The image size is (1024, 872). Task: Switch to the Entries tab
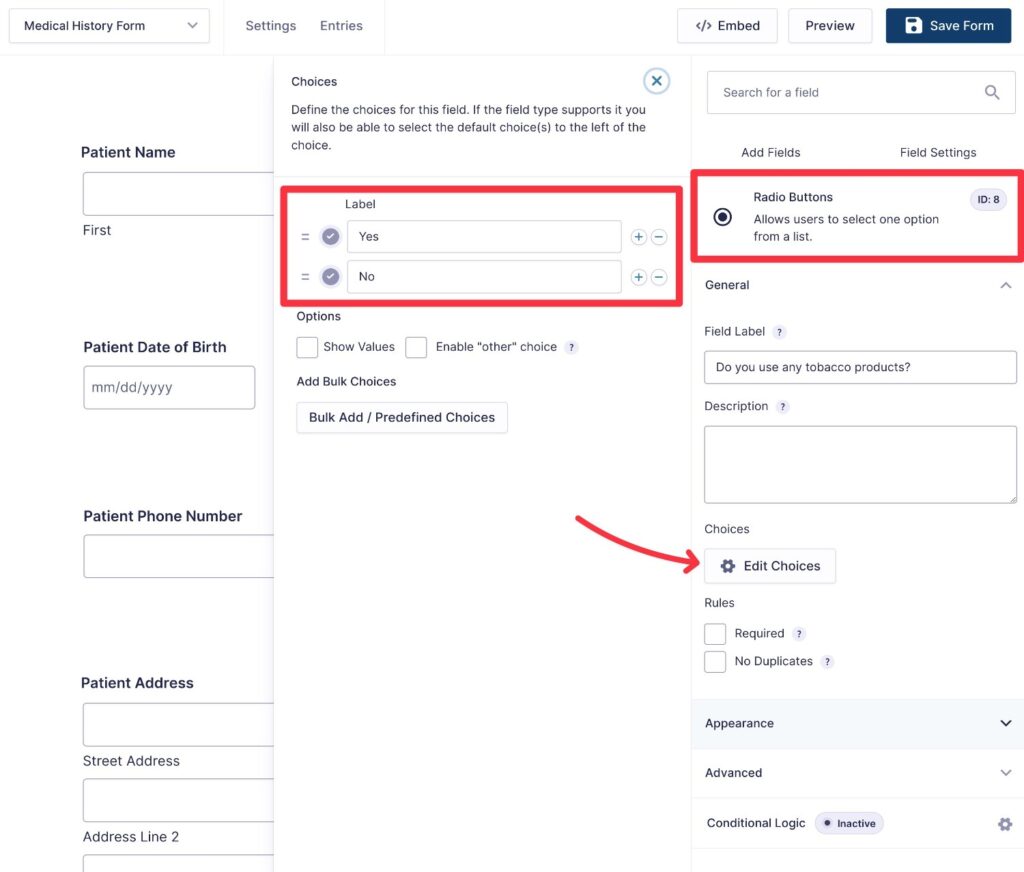coord(341,25)
